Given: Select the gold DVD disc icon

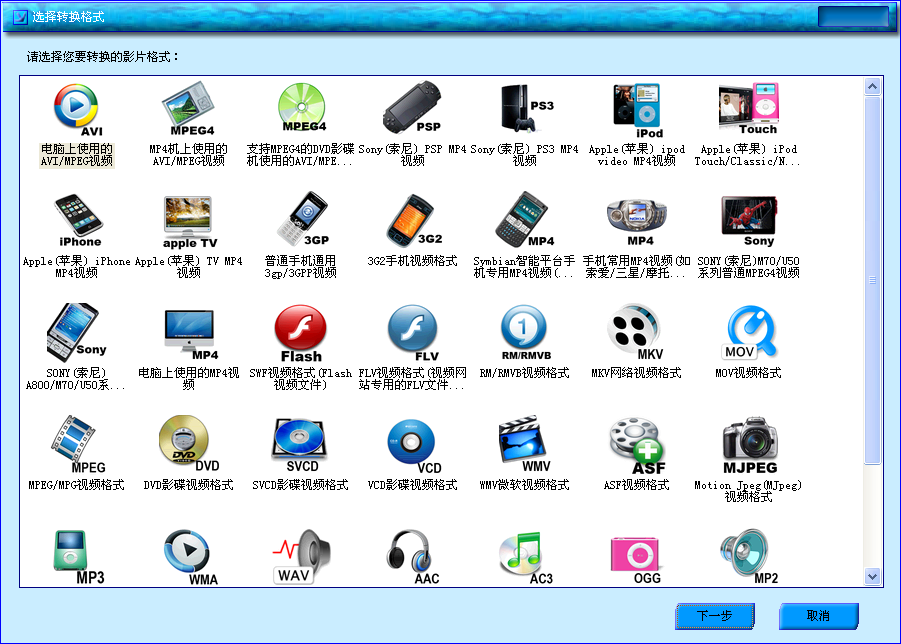Looking at the screenshot, I should pos(188,444).
